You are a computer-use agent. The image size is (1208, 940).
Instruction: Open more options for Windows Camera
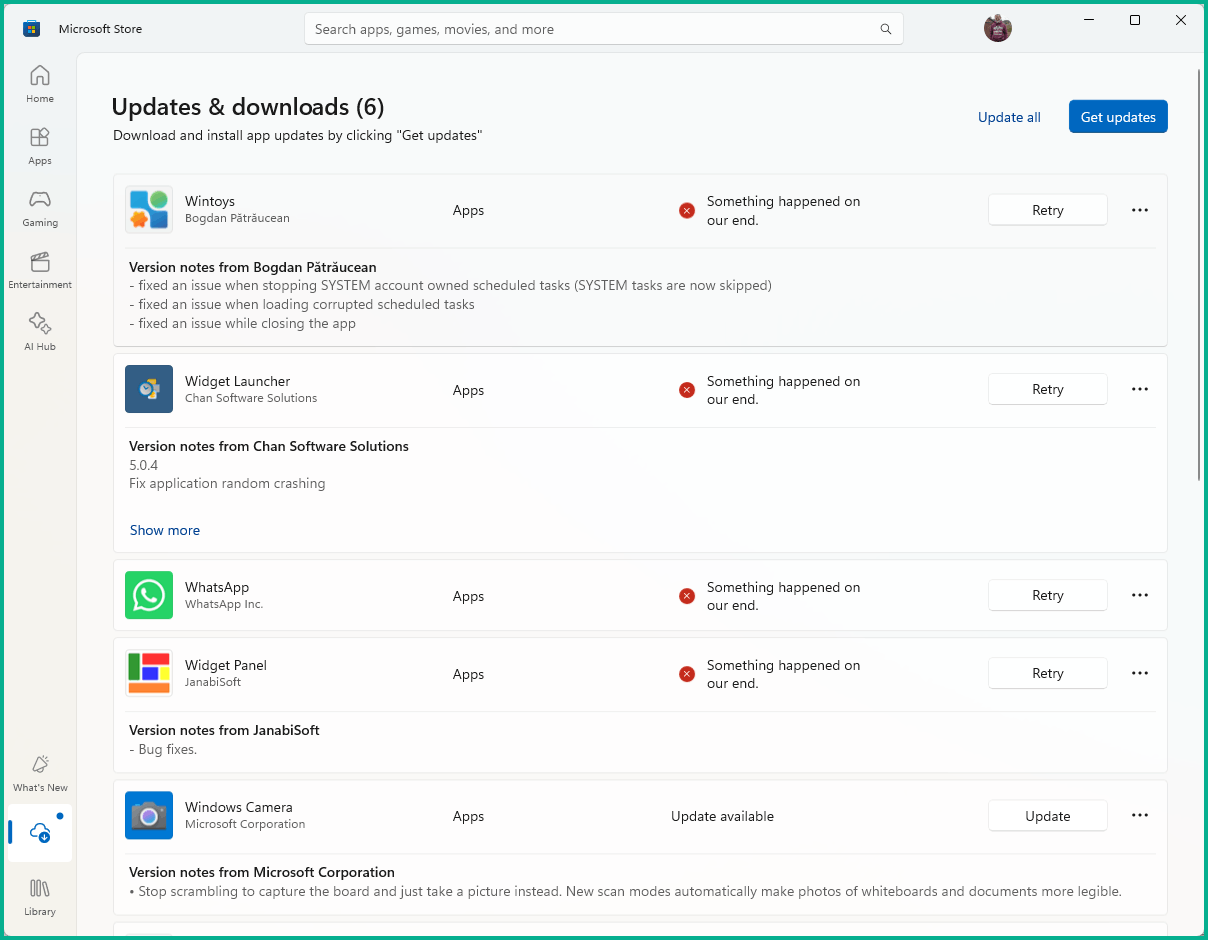tap(1140, 816)
